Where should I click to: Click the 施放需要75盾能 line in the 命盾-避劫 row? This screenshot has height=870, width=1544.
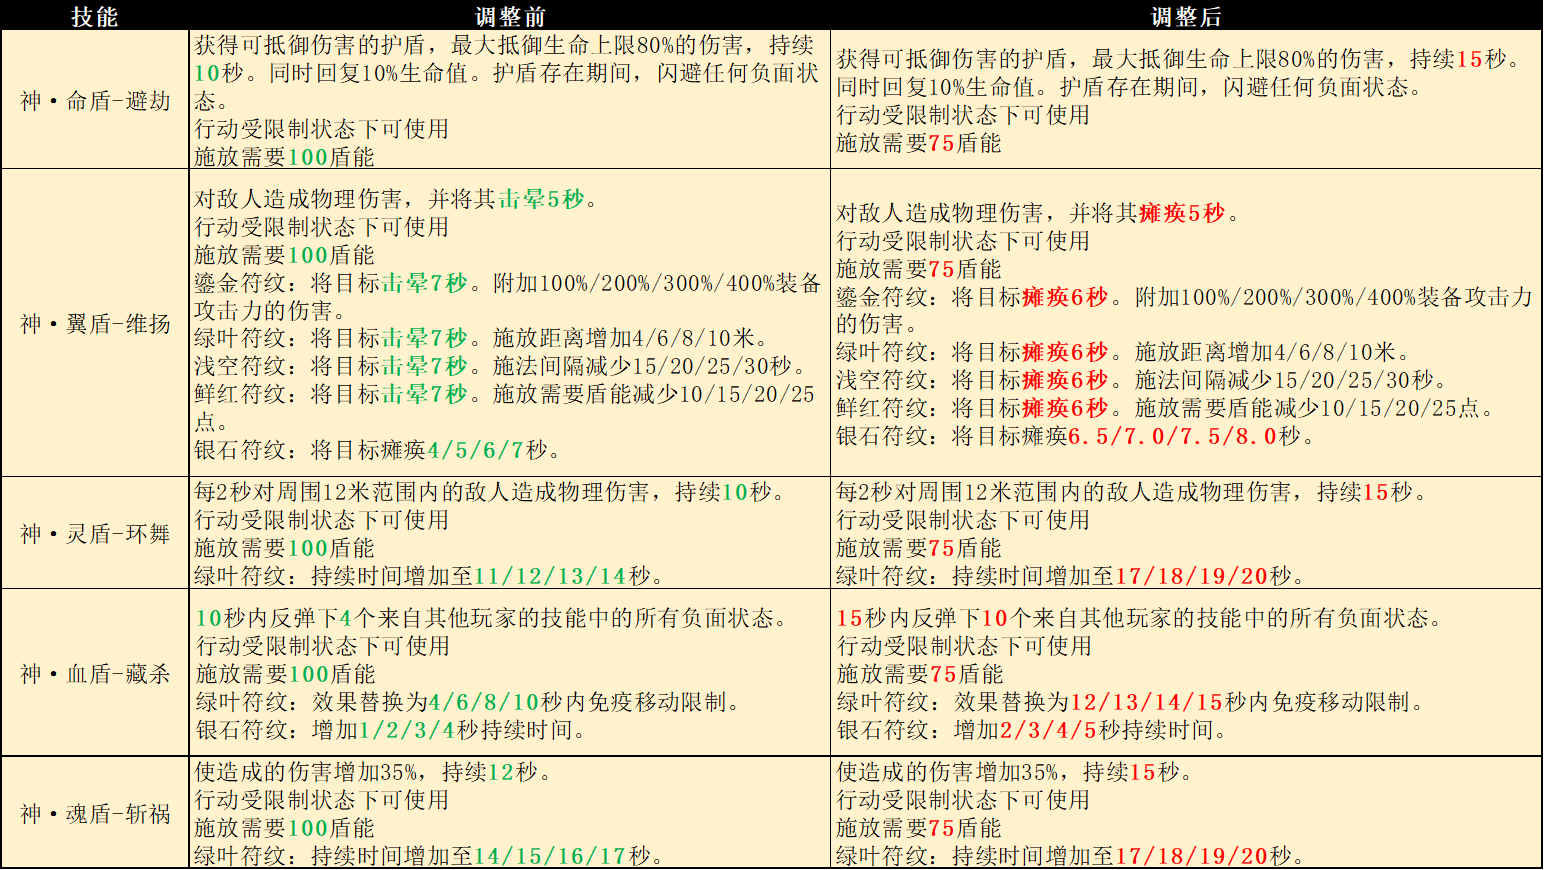tap(919, 143)
